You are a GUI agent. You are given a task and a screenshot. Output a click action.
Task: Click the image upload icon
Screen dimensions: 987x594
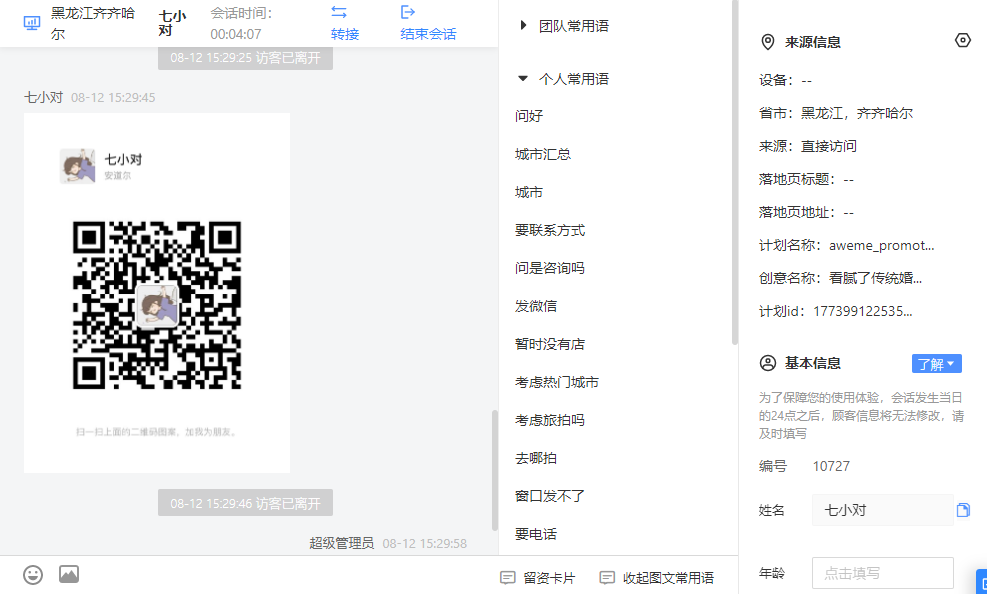point(69,574)
